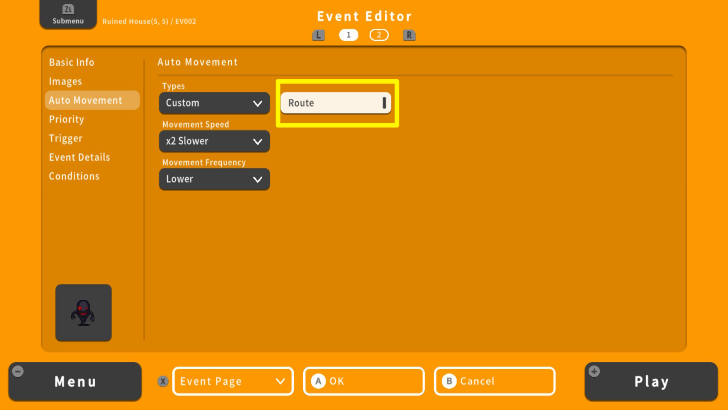This screenshot has height=410, width=728.
Task: Click the plus icon on Play button
Action: [594, 371]
